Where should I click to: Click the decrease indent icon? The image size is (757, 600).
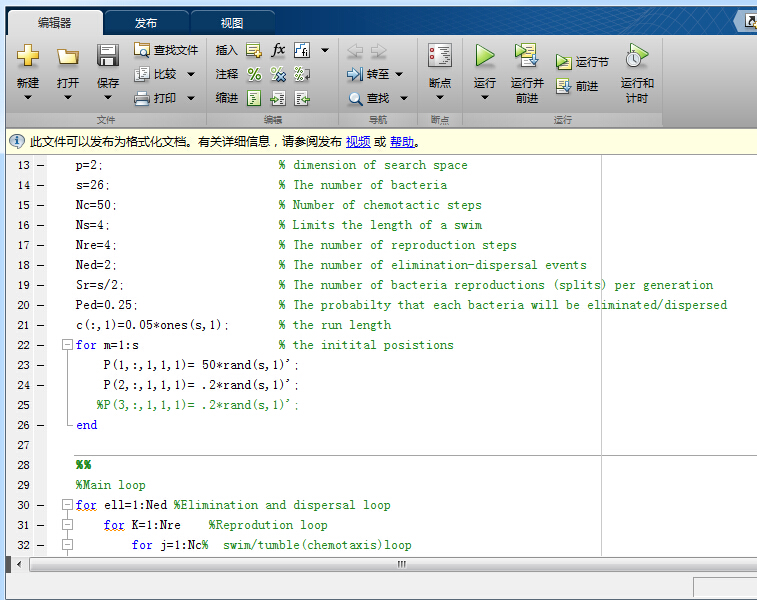pyautogui.click(x=302, y=98)
